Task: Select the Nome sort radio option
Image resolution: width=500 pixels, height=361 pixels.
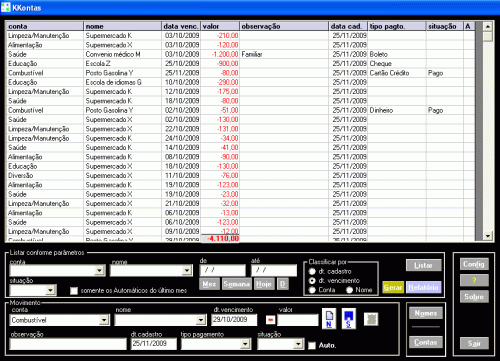Action: 349,290
